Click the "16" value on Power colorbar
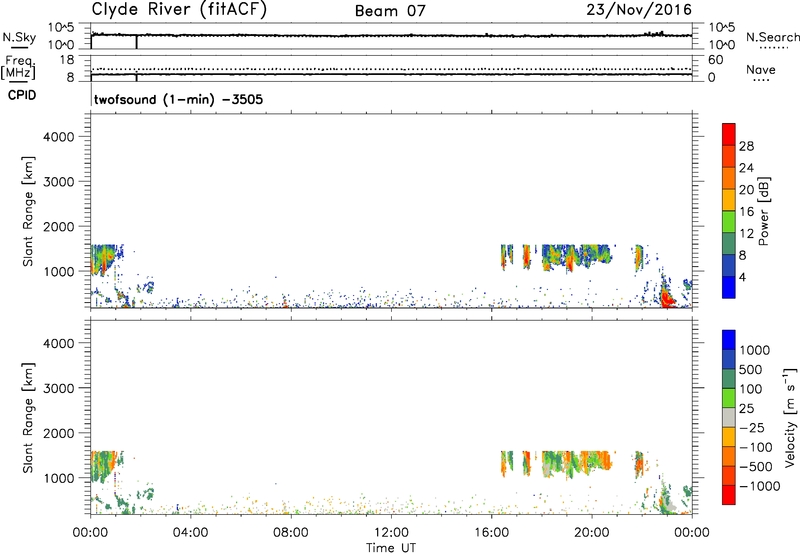 (x=746, y=212)
